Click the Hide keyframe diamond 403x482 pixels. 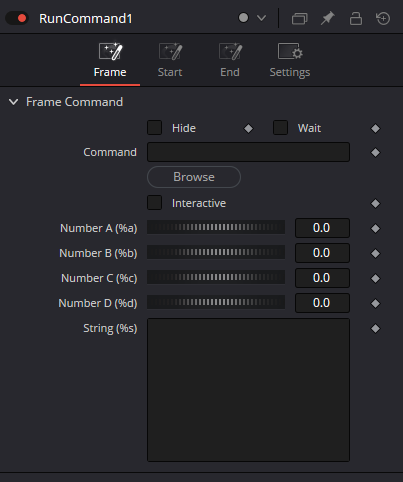coord(248,128)
